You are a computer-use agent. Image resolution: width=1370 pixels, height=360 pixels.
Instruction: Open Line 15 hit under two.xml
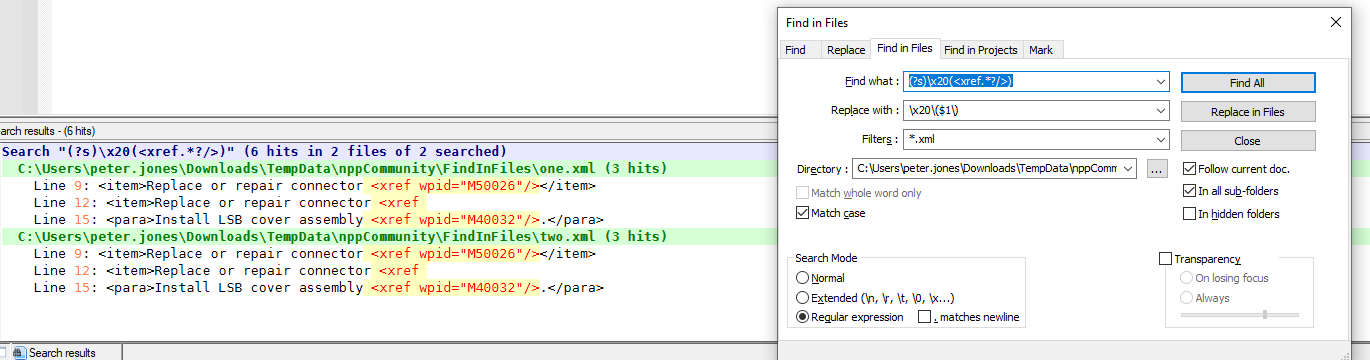318,287
